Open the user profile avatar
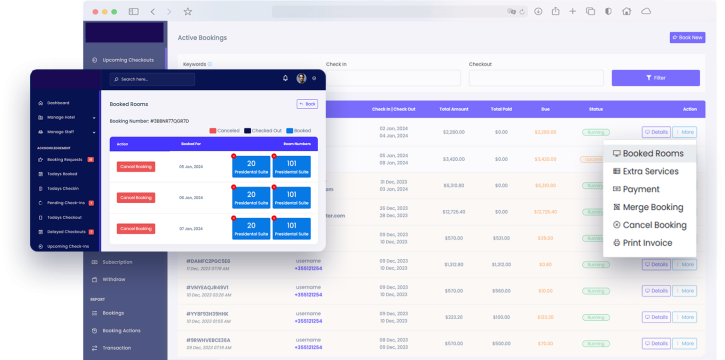725x360 pixels. click(301, 79)
